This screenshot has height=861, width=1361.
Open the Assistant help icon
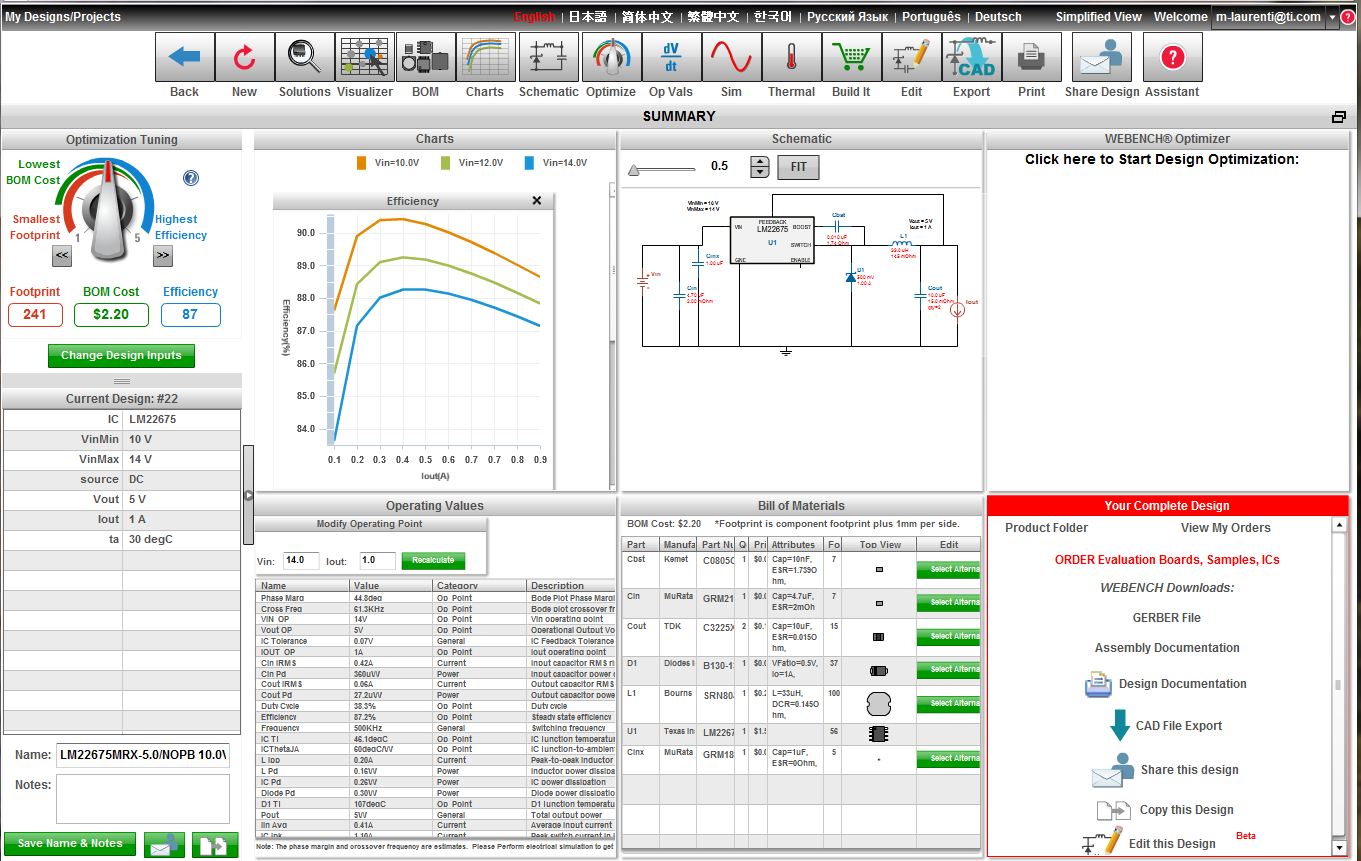coord(1172,57)
